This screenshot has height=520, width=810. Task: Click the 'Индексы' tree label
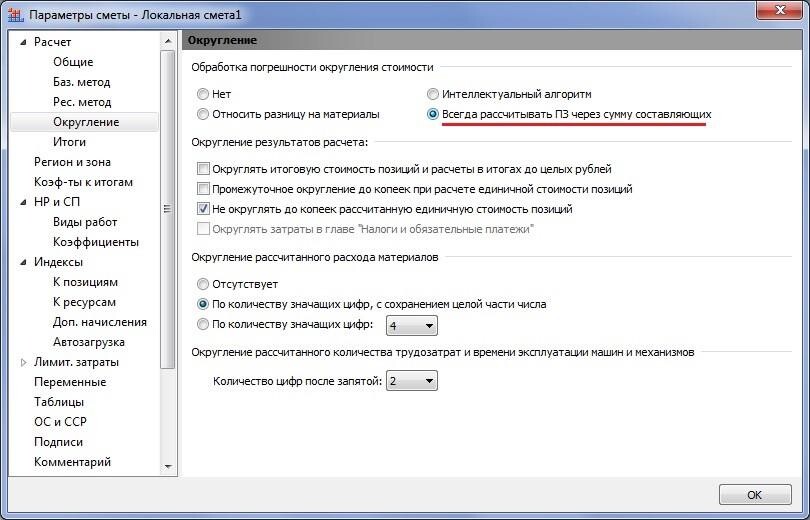[58, 262]
